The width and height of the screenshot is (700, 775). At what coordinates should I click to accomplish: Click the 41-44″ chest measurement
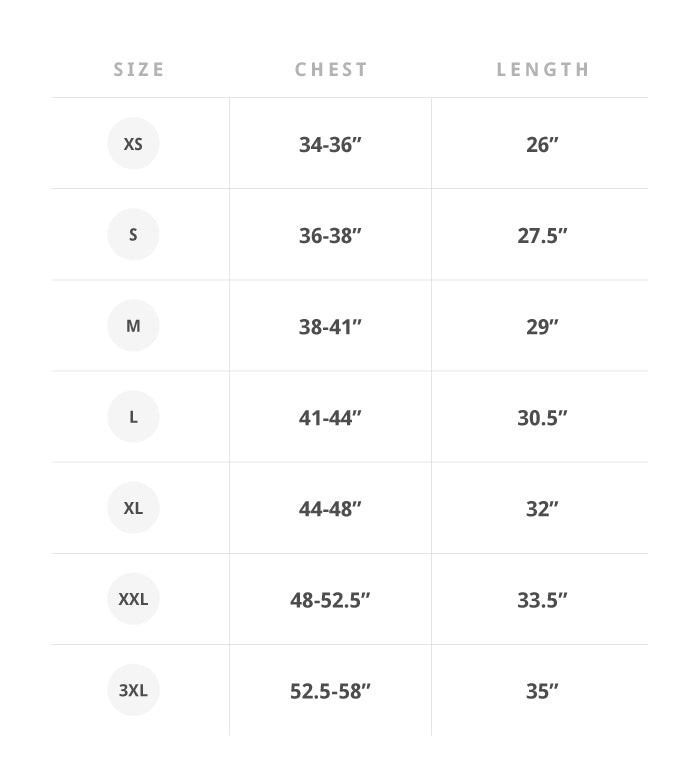(x=330, y=418)
